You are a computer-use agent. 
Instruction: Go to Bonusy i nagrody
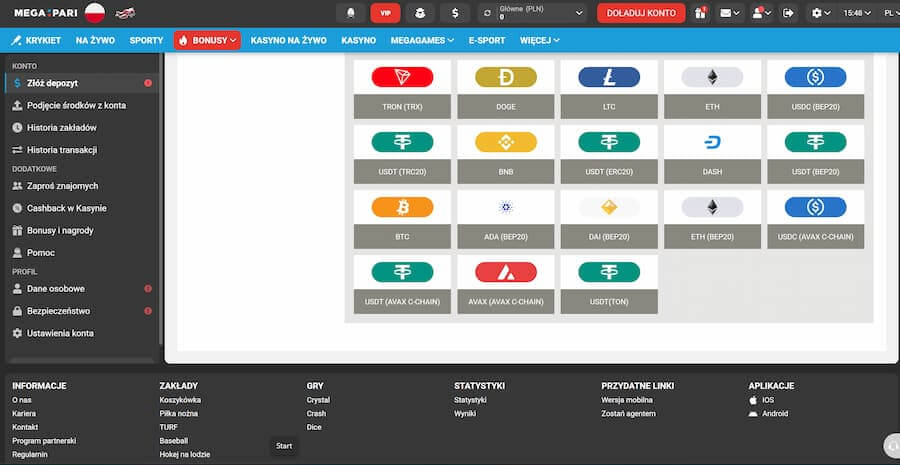pyautogui.click(x=82, y=230)
